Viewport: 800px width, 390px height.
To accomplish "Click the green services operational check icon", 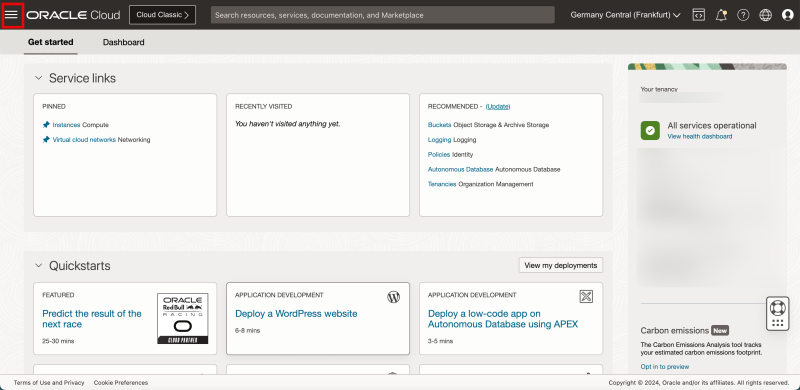I will tap(650, 131).
